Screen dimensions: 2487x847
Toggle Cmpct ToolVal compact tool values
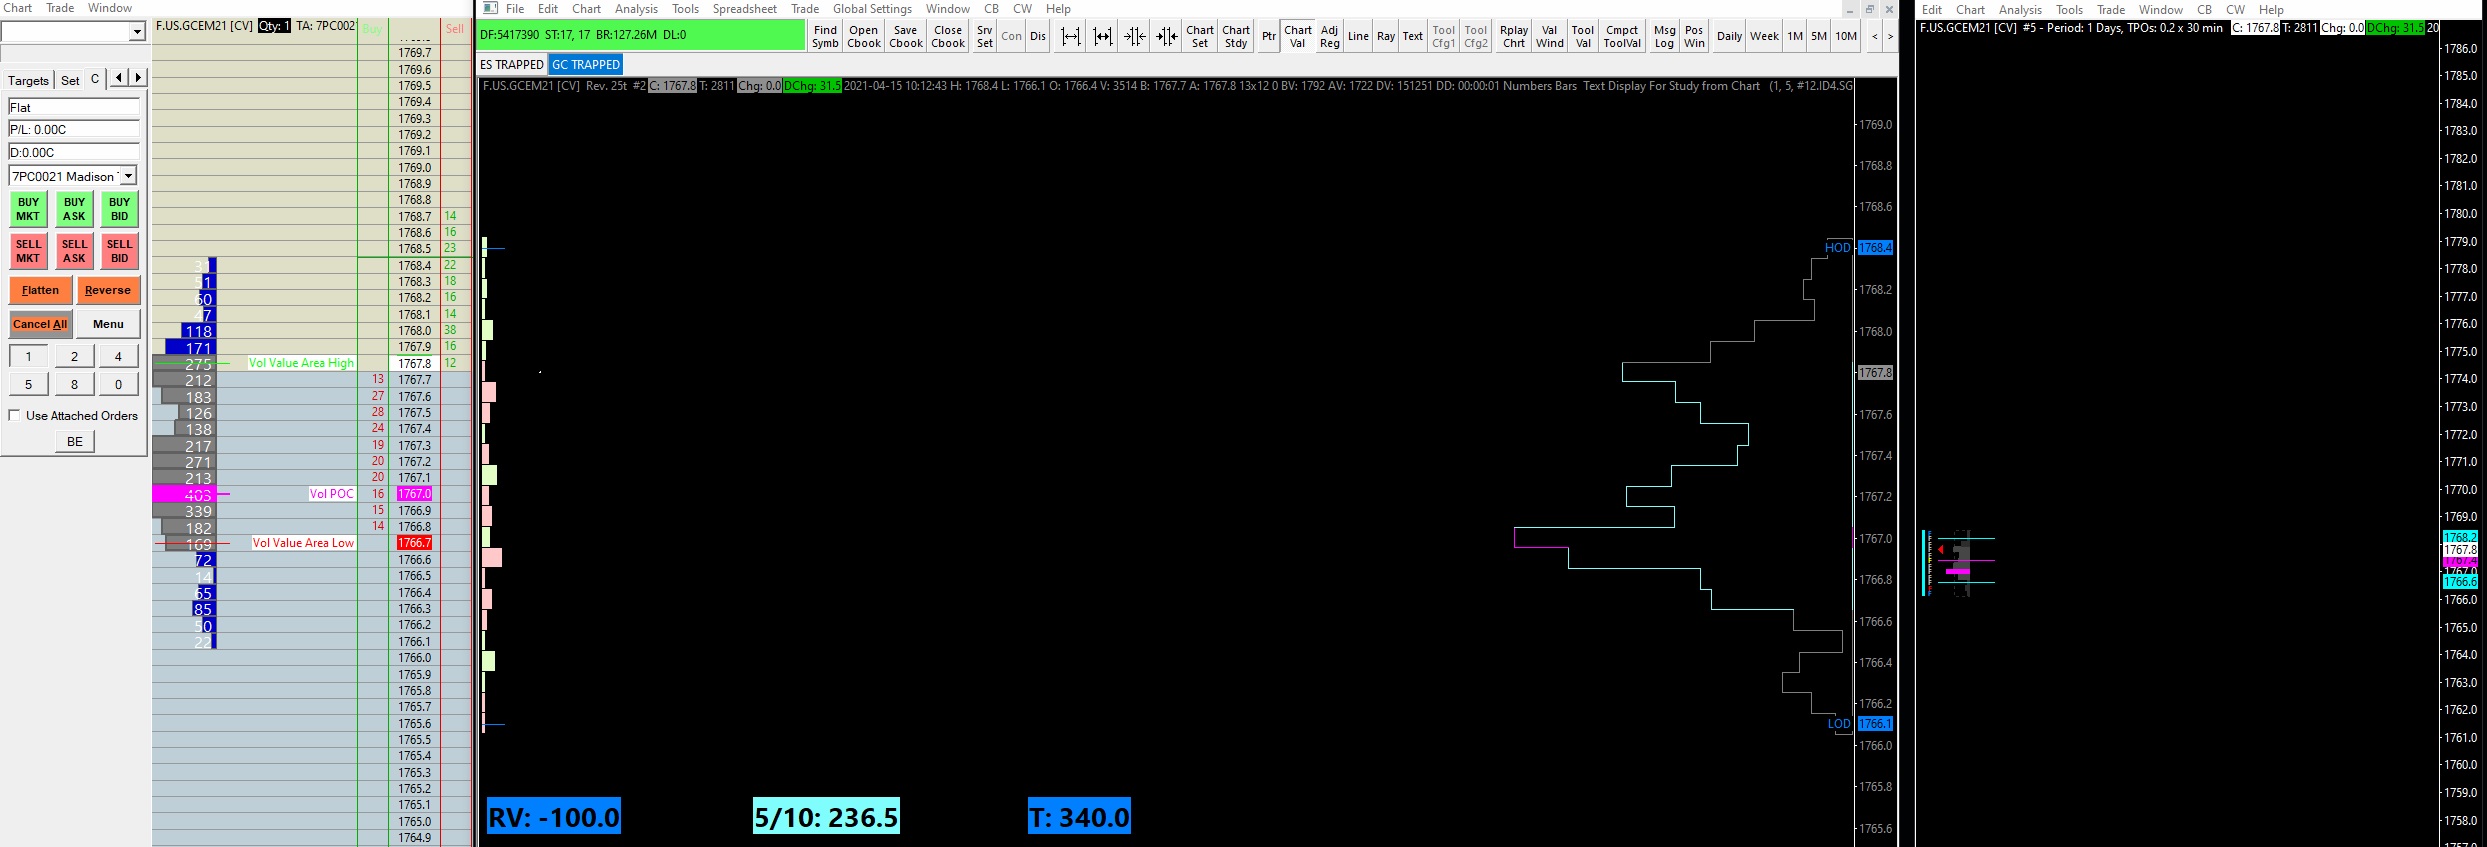pos(1622,37)
